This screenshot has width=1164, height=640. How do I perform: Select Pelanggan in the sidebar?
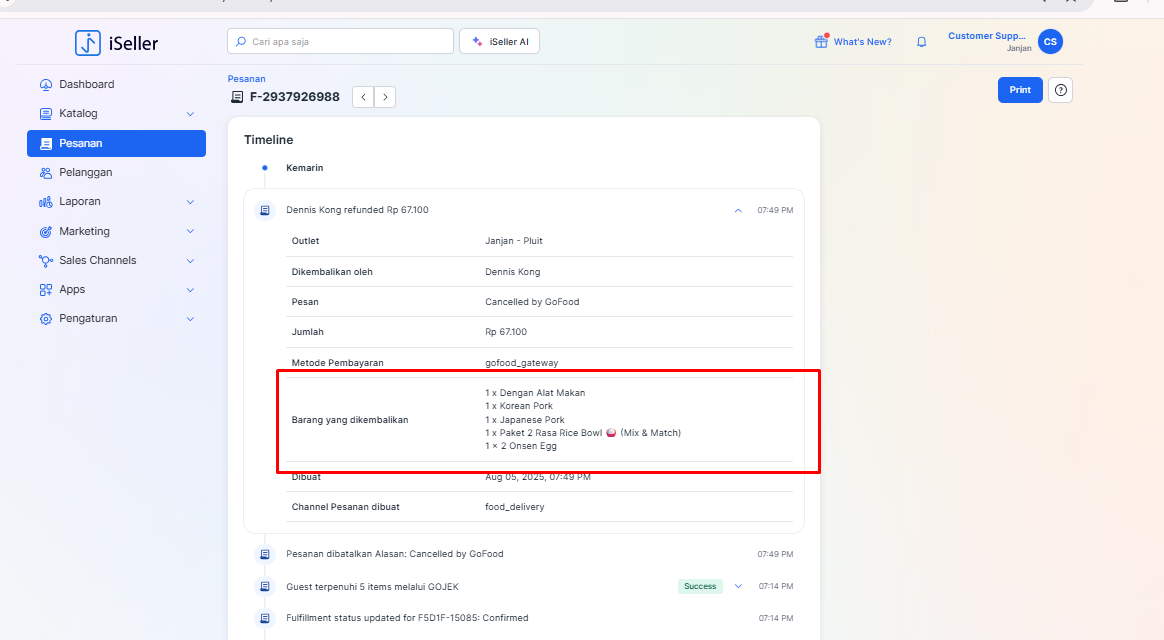[85, 173]
